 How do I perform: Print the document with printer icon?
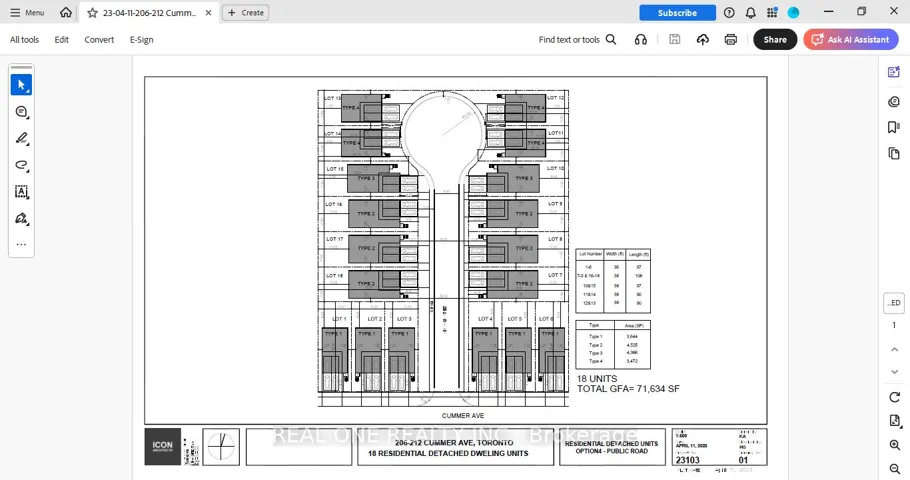coord(731,40)
